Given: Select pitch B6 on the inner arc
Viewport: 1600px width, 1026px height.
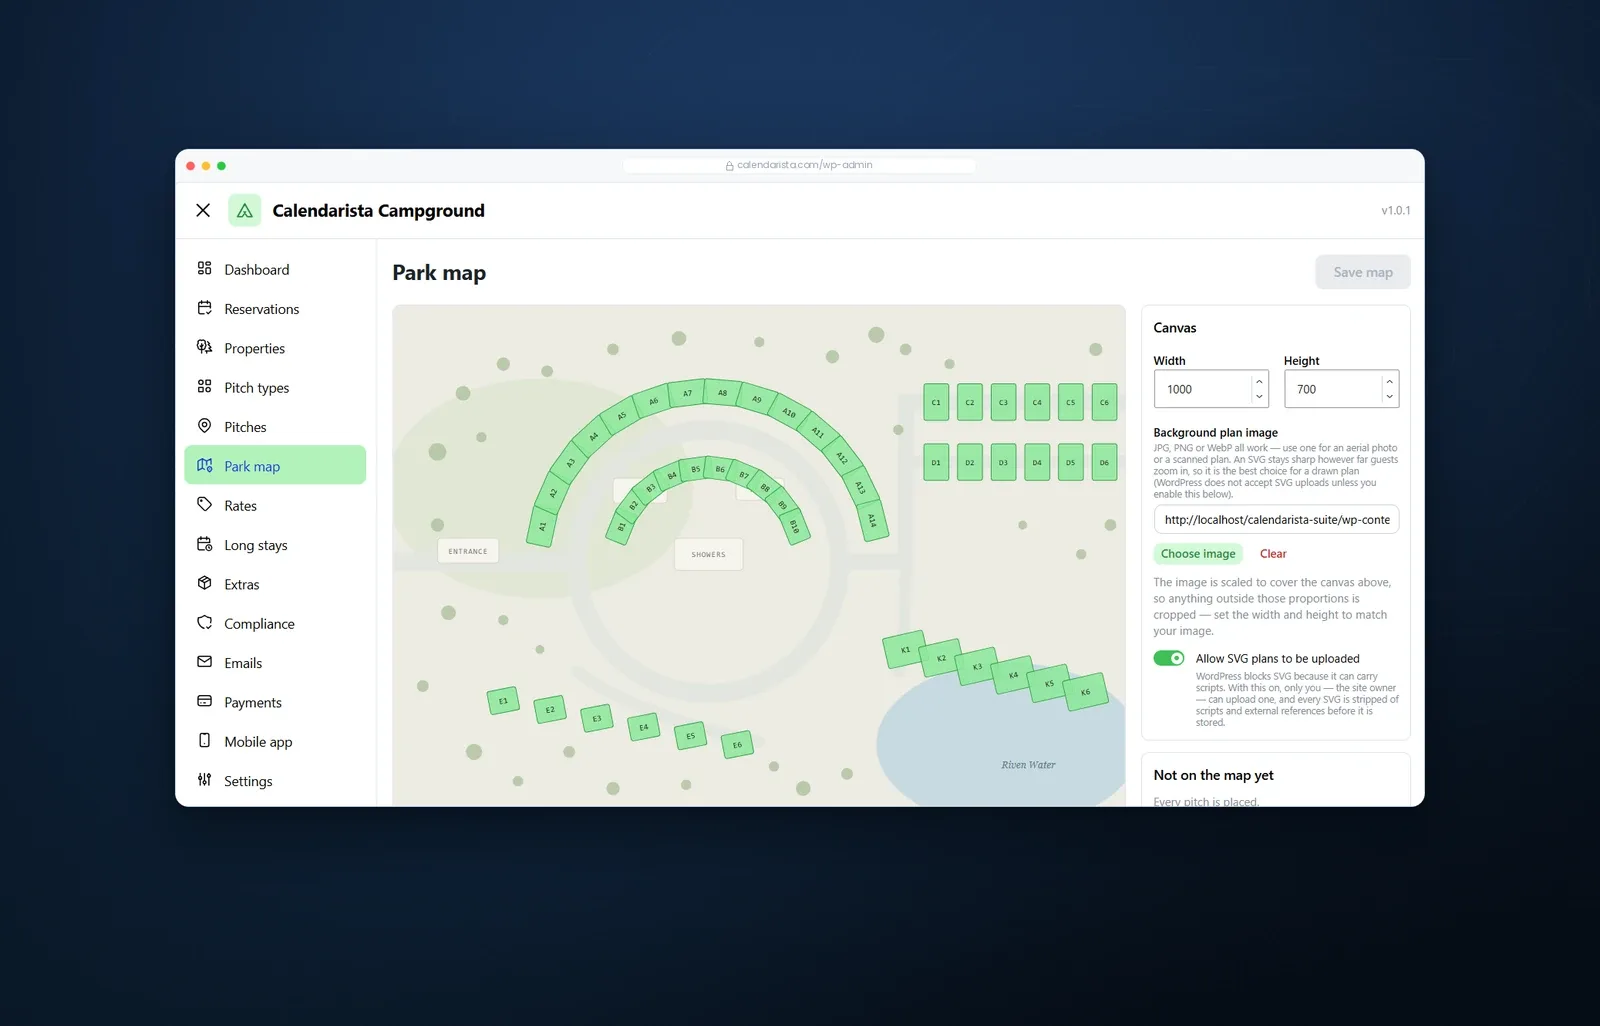Looking at the screenshot, I should tap(719, 468).
